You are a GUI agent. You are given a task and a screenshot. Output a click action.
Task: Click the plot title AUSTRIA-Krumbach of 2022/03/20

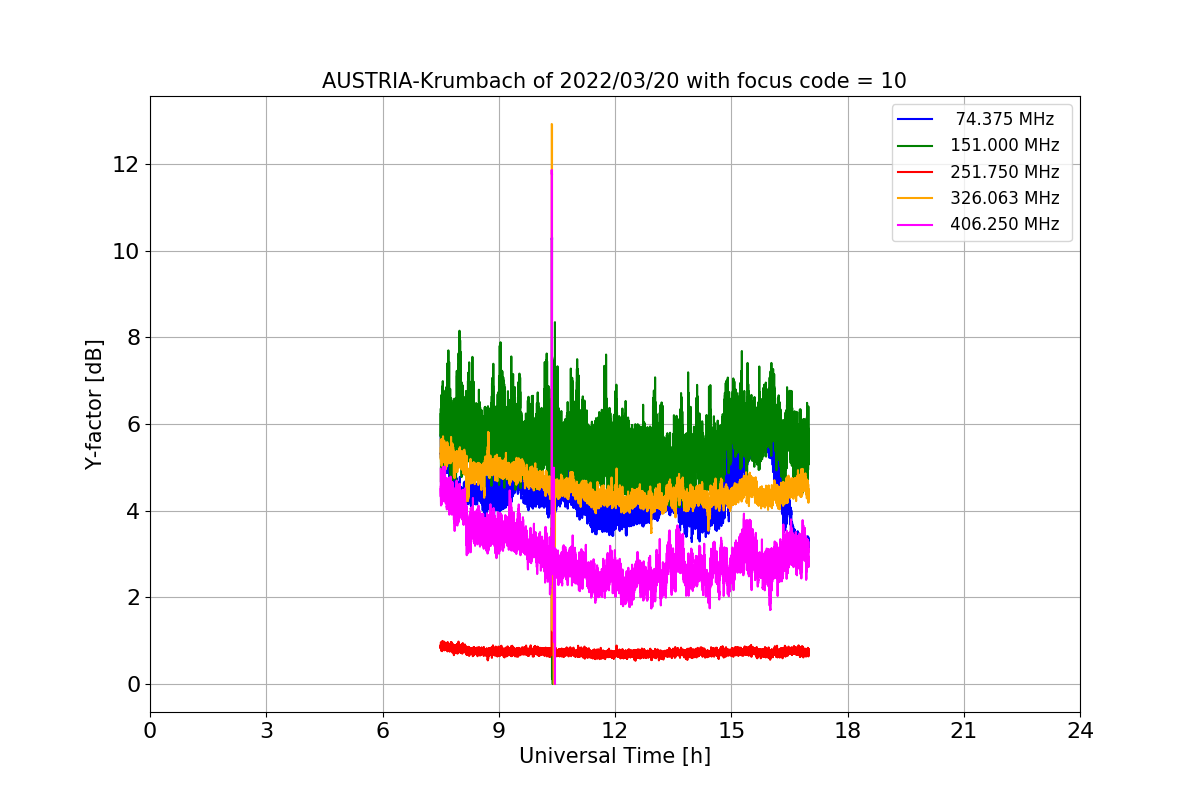coord(614,81)
